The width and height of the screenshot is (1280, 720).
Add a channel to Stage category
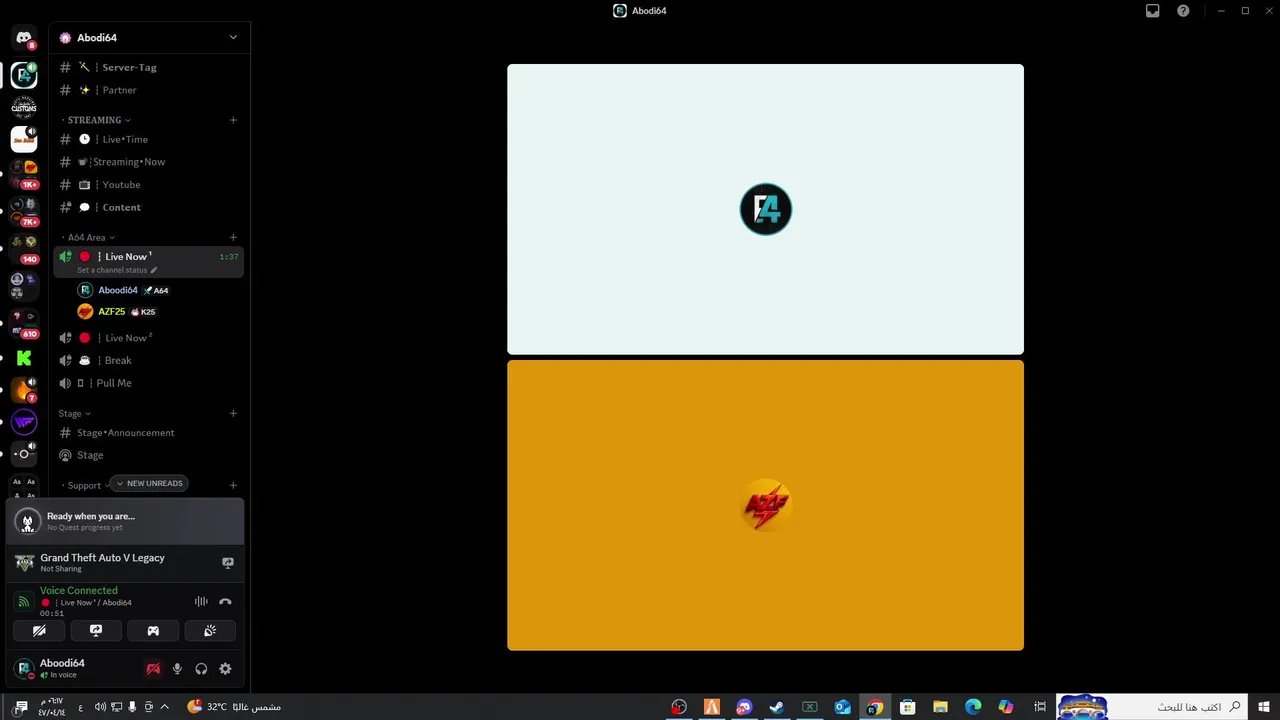233,414
